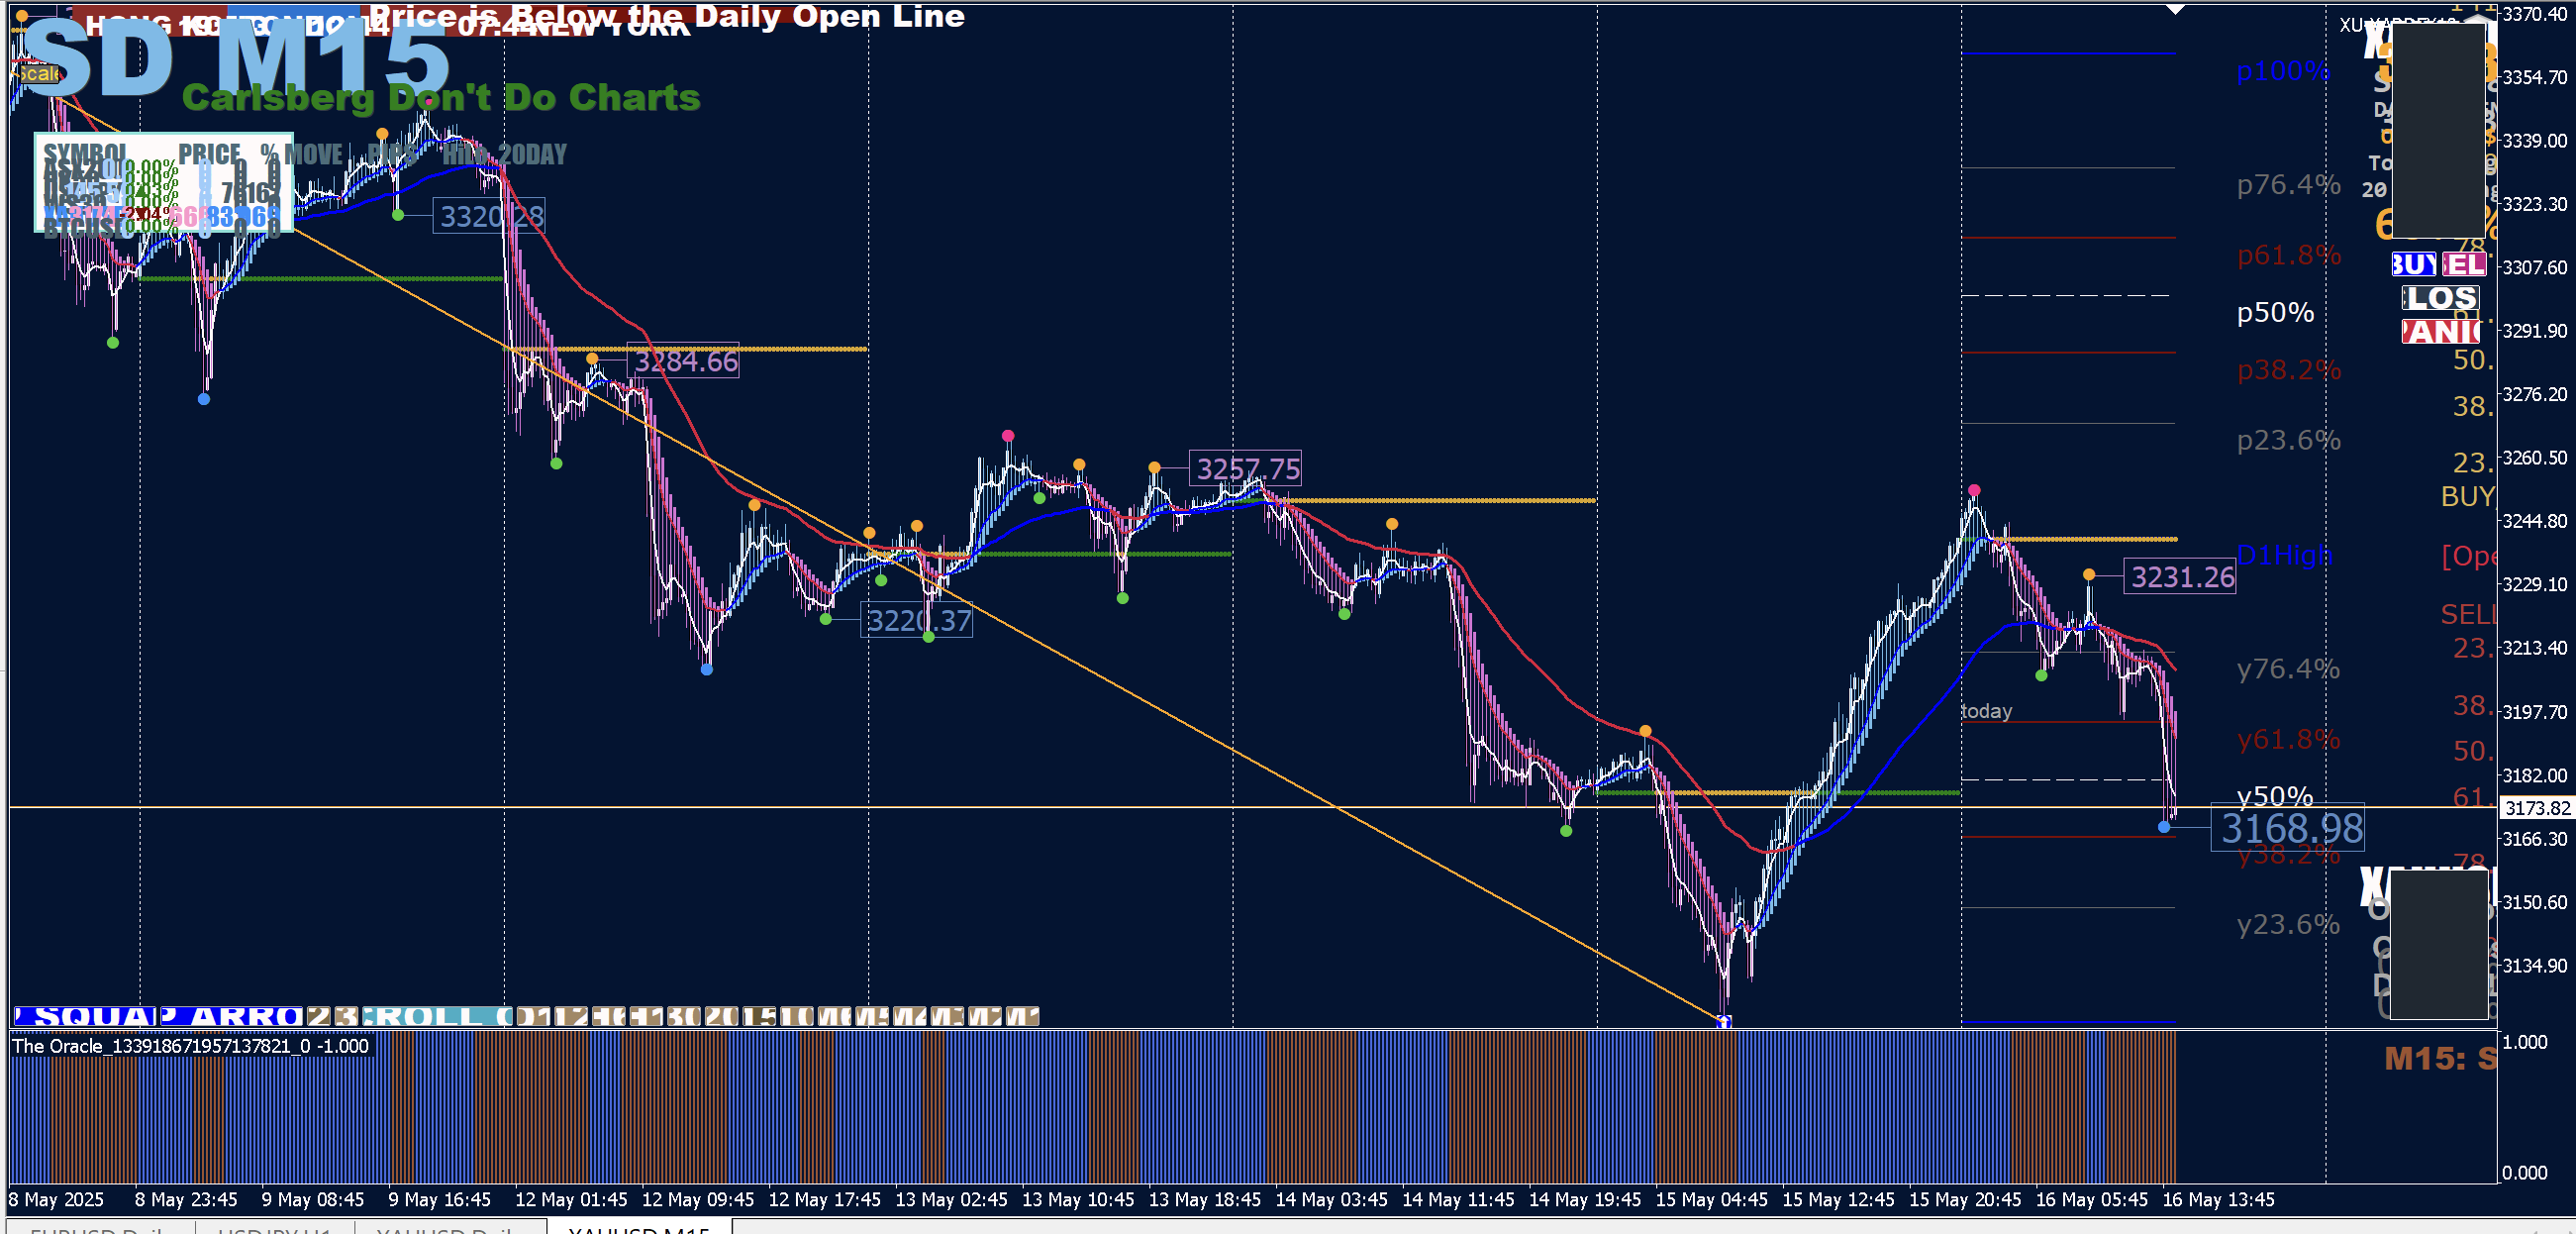Switch to the USDJPY H1 tab
Viewport: 2576px width, 1234px height.
point(275,1228)
